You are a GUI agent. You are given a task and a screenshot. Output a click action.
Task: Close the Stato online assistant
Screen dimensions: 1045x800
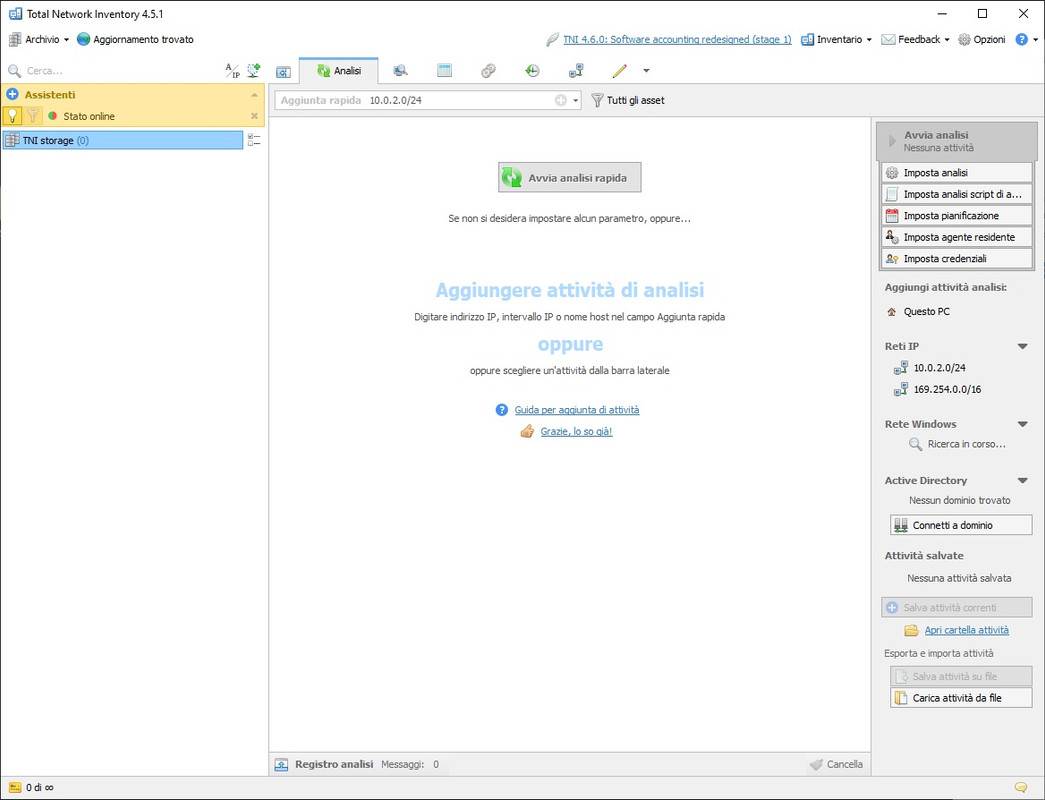(254, 116)
